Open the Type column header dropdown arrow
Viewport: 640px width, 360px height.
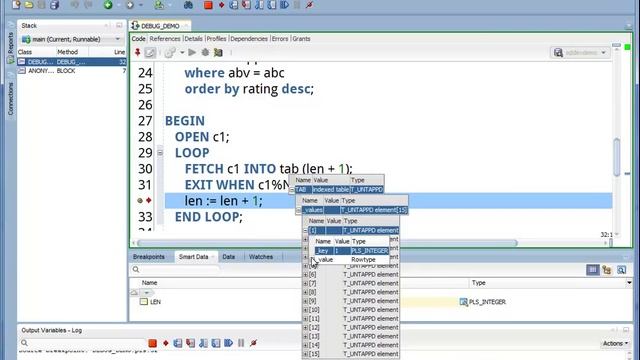tap(629, 283)
